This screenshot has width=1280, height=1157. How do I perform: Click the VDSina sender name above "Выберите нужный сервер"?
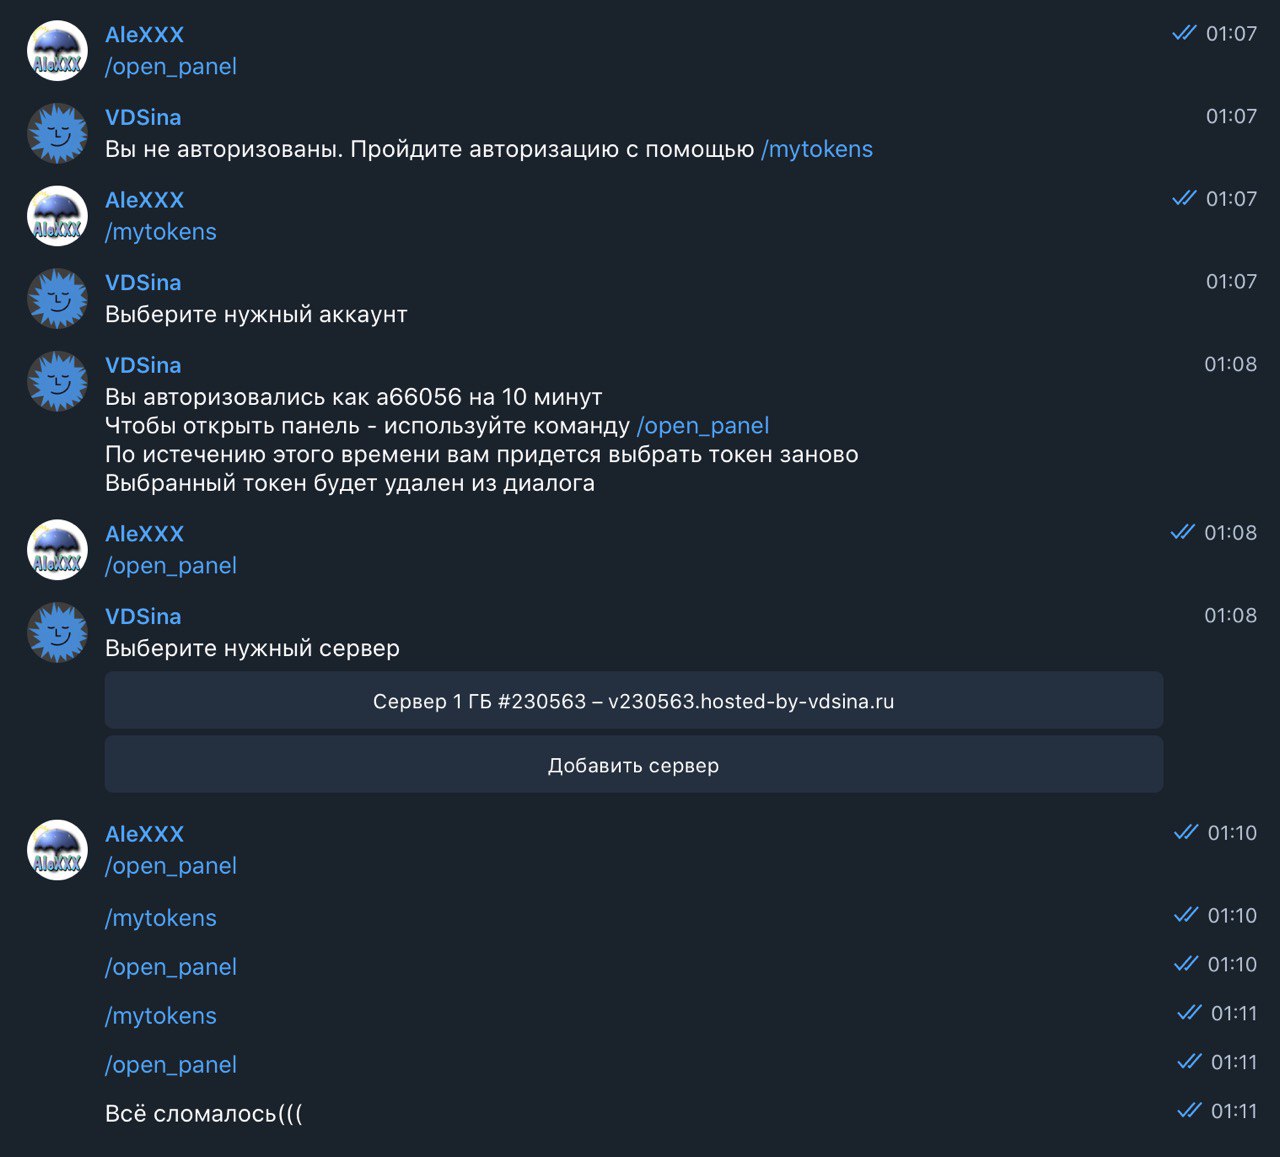click(x=143, y=616)
